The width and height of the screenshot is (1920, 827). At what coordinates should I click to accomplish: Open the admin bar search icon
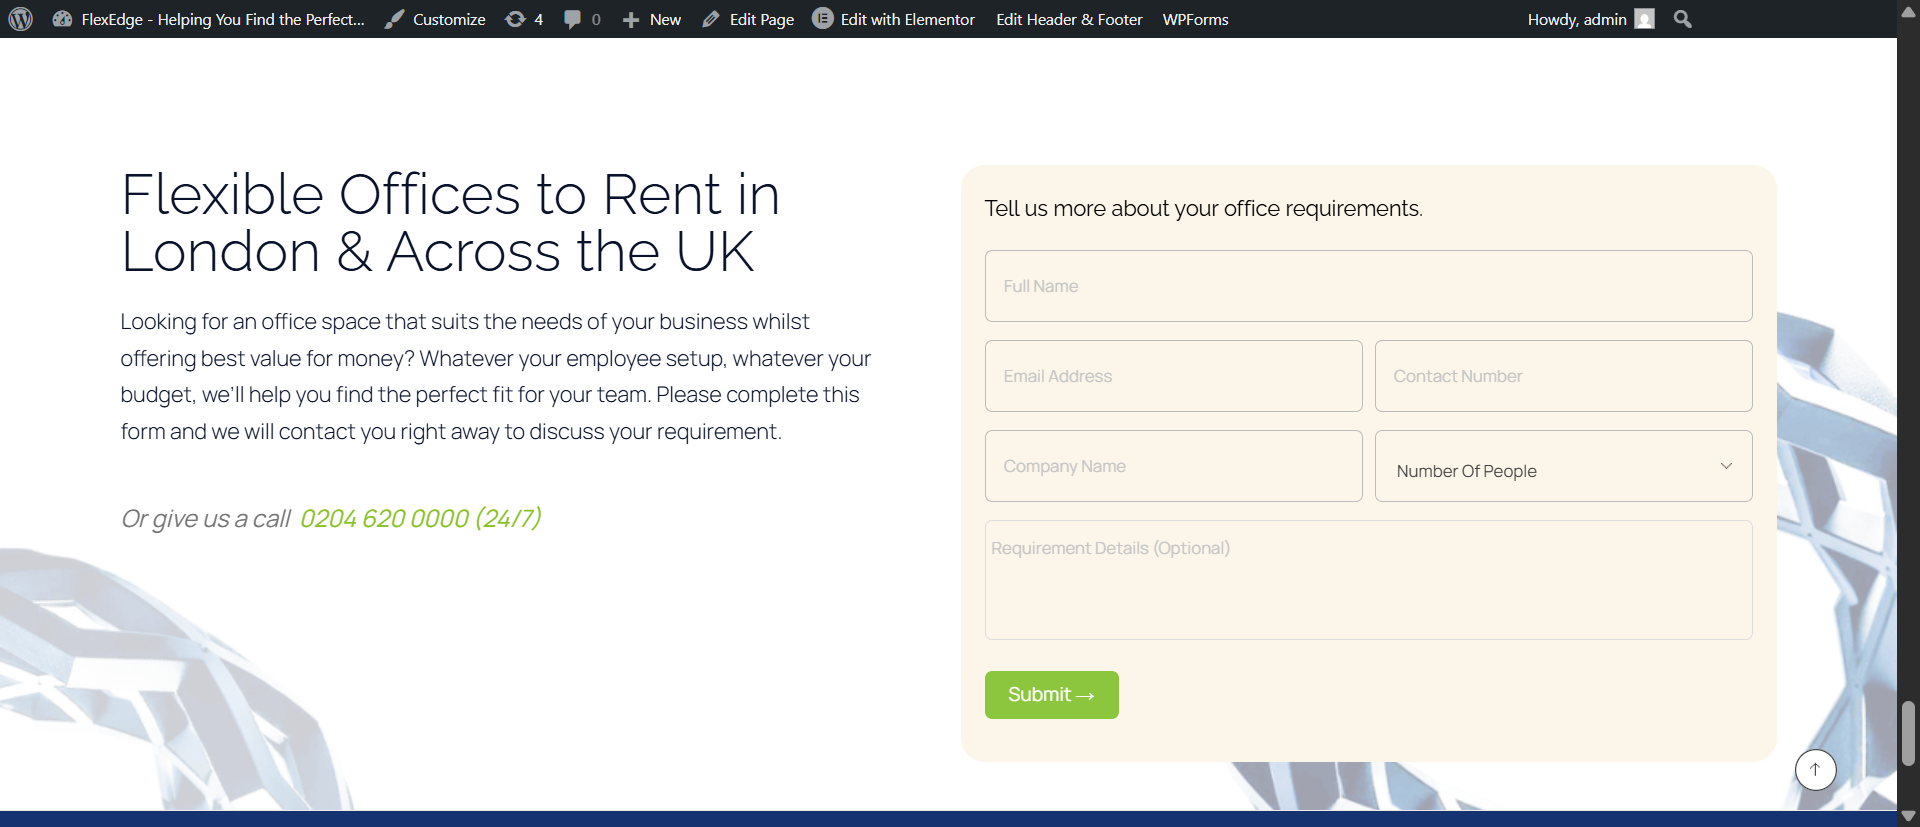1683,19
